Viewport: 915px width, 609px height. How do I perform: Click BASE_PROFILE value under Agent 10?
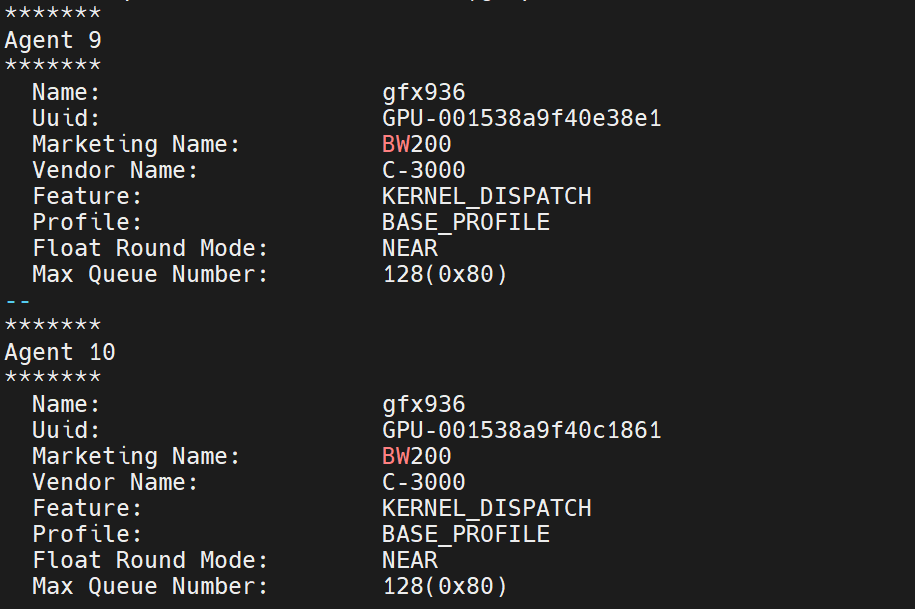pyautogui.click(x=466, y=535)
